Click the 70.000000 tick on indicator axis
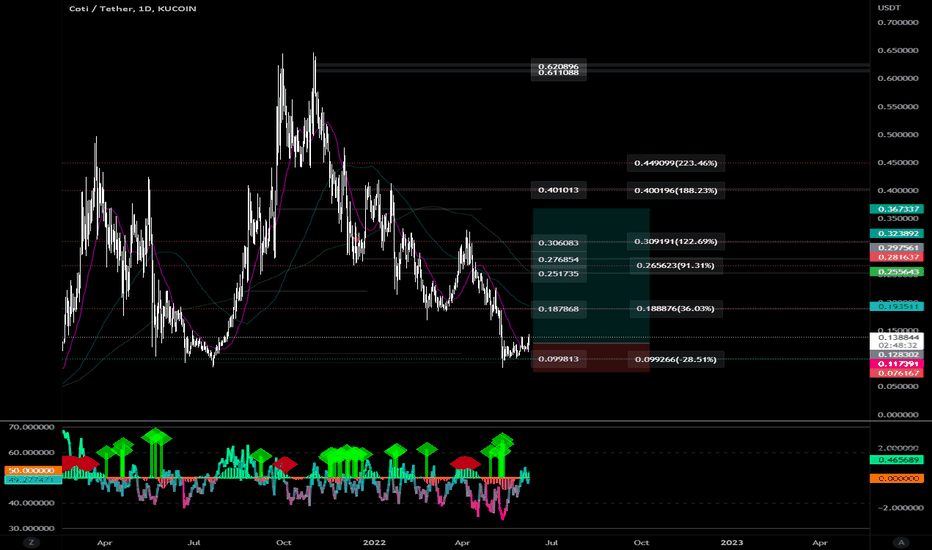Viewport: 932px width, 550px height. tap(30, 427)
